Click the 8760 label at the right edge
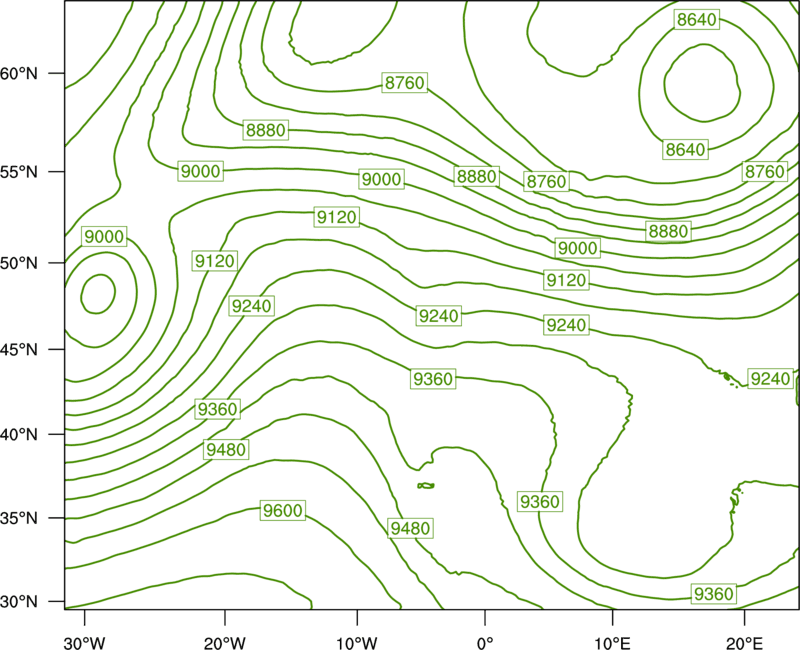This screenshot has width=800, height=650. click(x=764, y=171)
